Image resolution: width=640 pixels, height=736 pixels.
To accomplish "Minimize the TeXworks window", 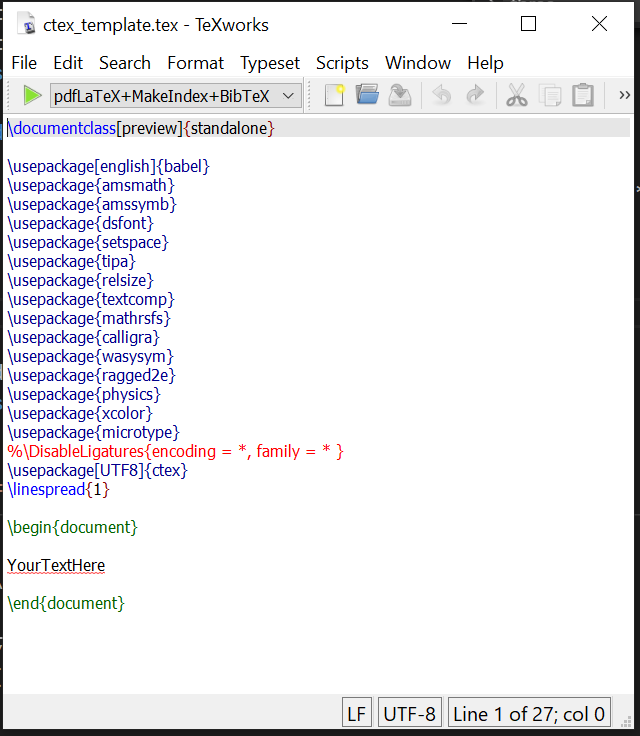I will 459,23.
